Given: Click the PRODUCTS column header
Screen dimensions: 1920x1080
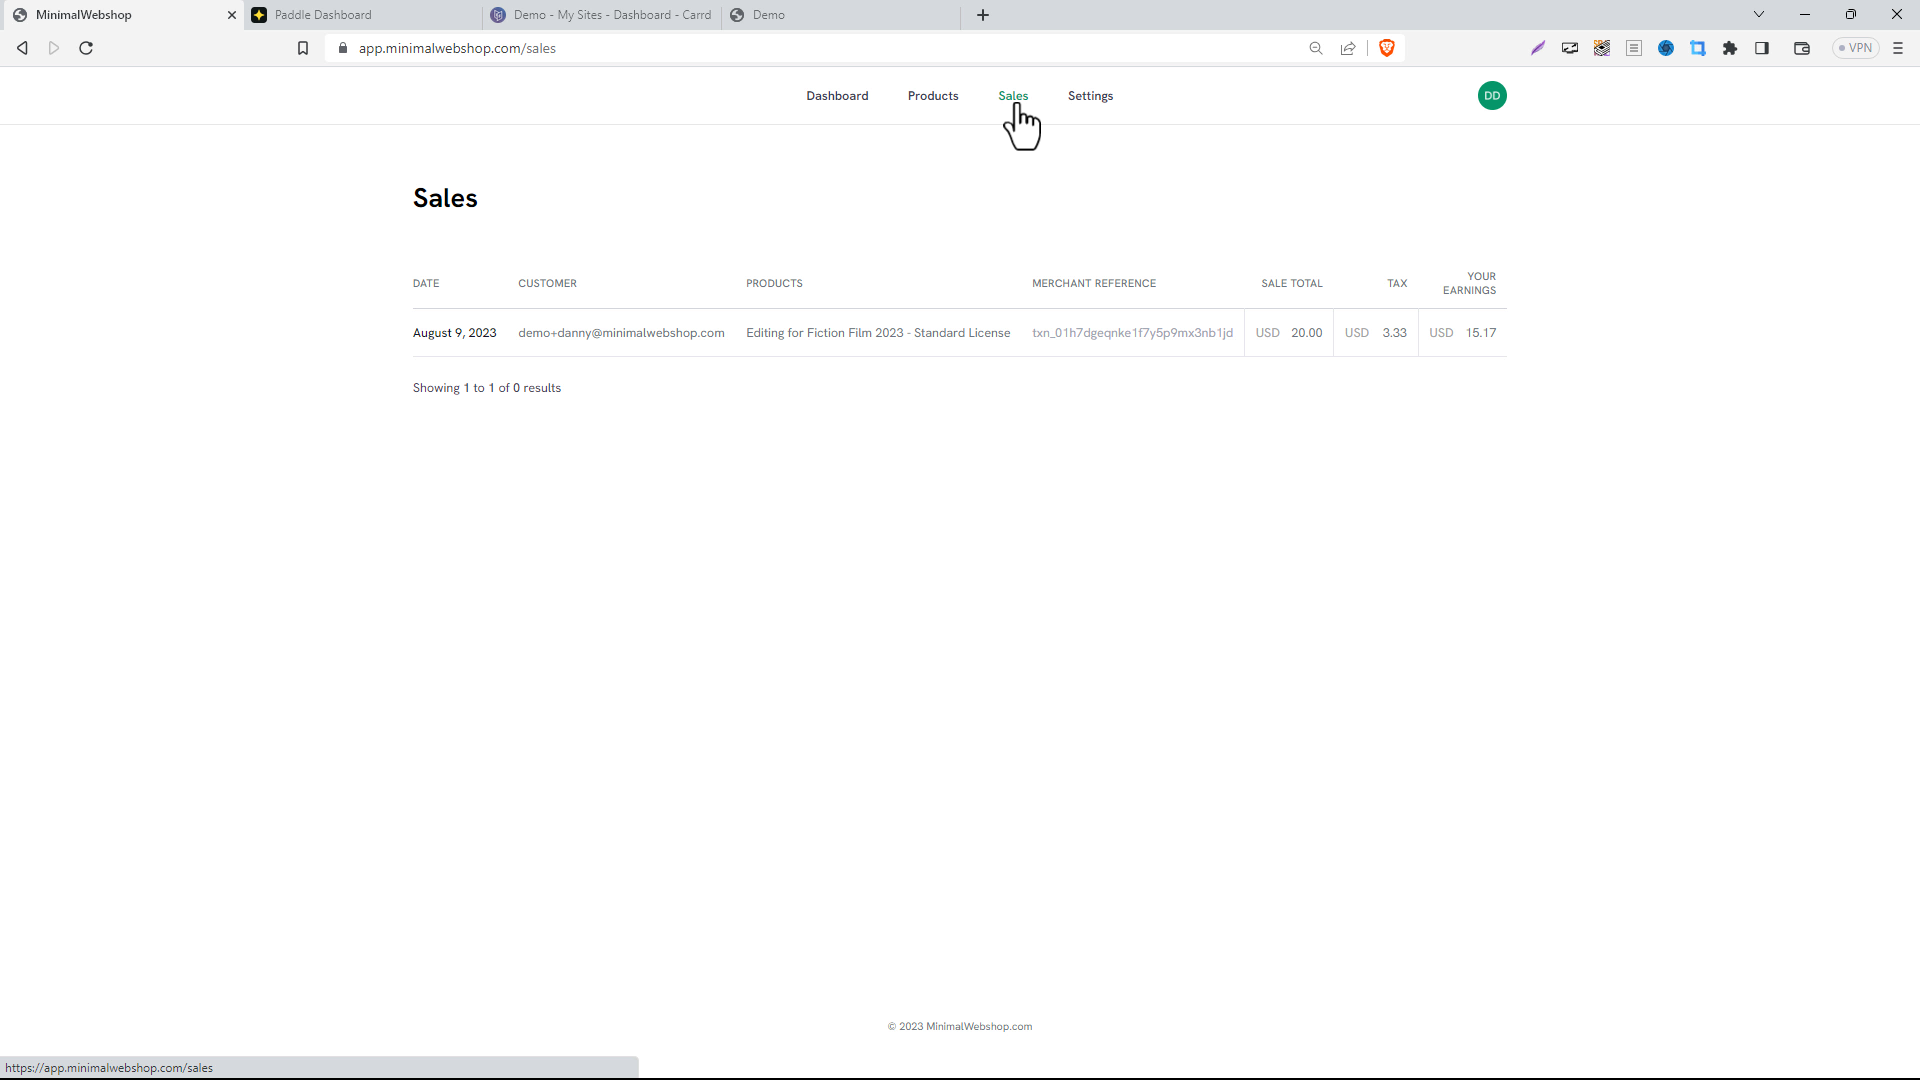Looking at the screenshot, I should [x=774, y=284].
